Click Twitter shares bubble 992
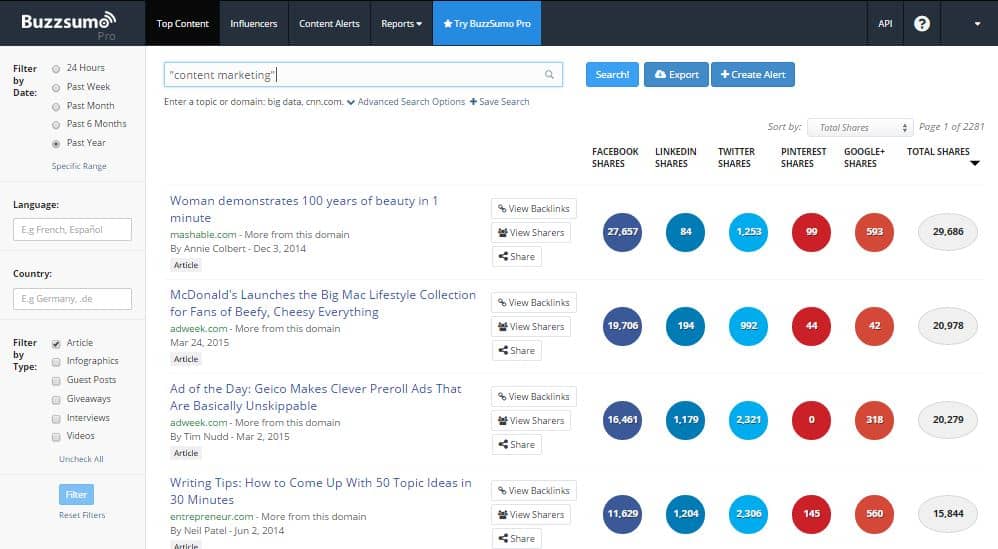 [x=748, y=326]
